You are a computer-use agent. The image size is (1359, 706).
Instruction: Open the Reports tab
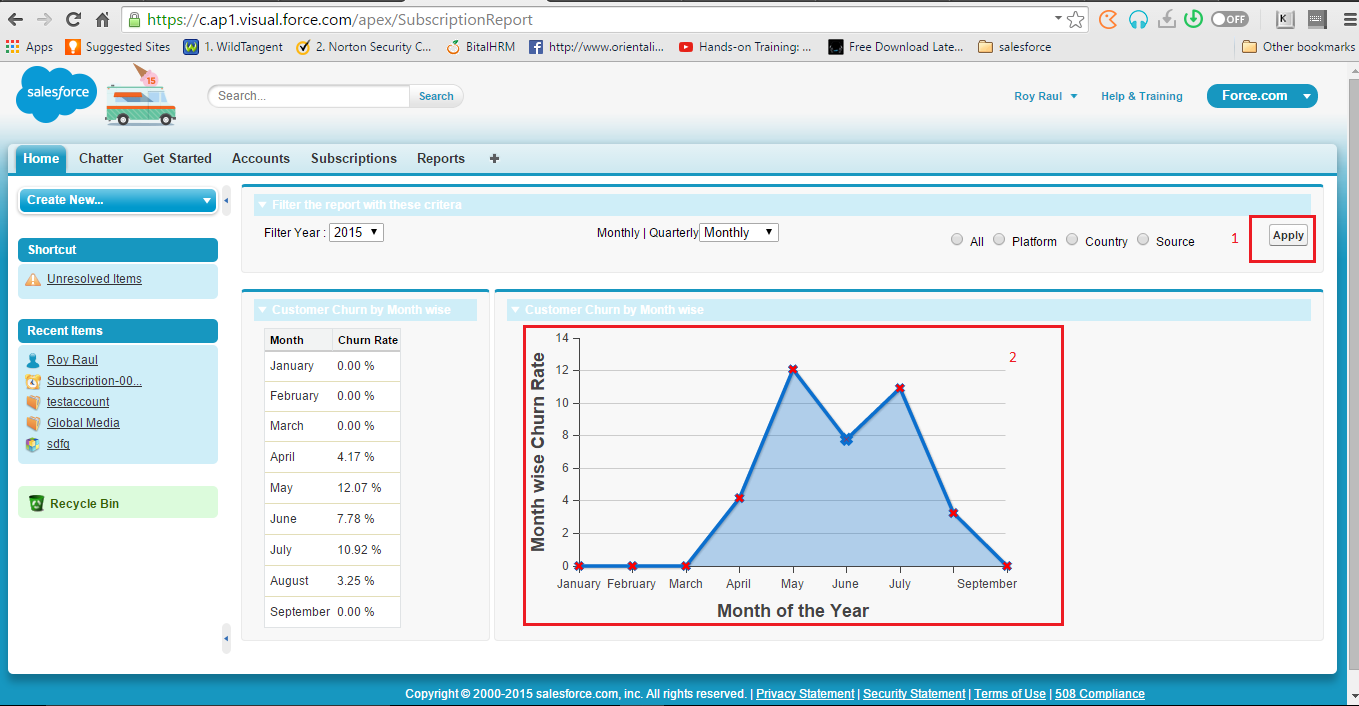click(440, 158)
